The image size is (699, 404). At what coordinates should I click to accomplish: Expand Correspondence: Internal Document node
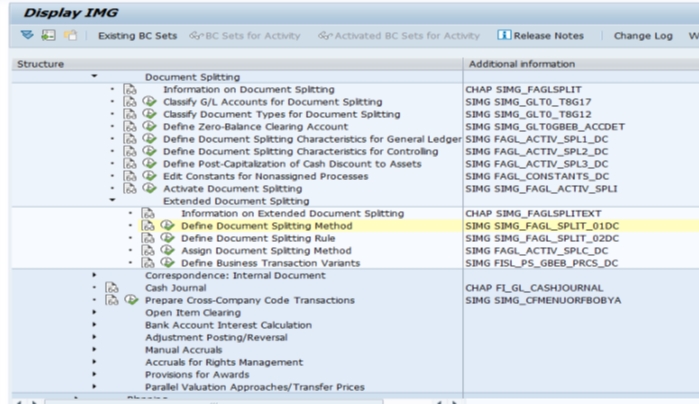point(94,275)
